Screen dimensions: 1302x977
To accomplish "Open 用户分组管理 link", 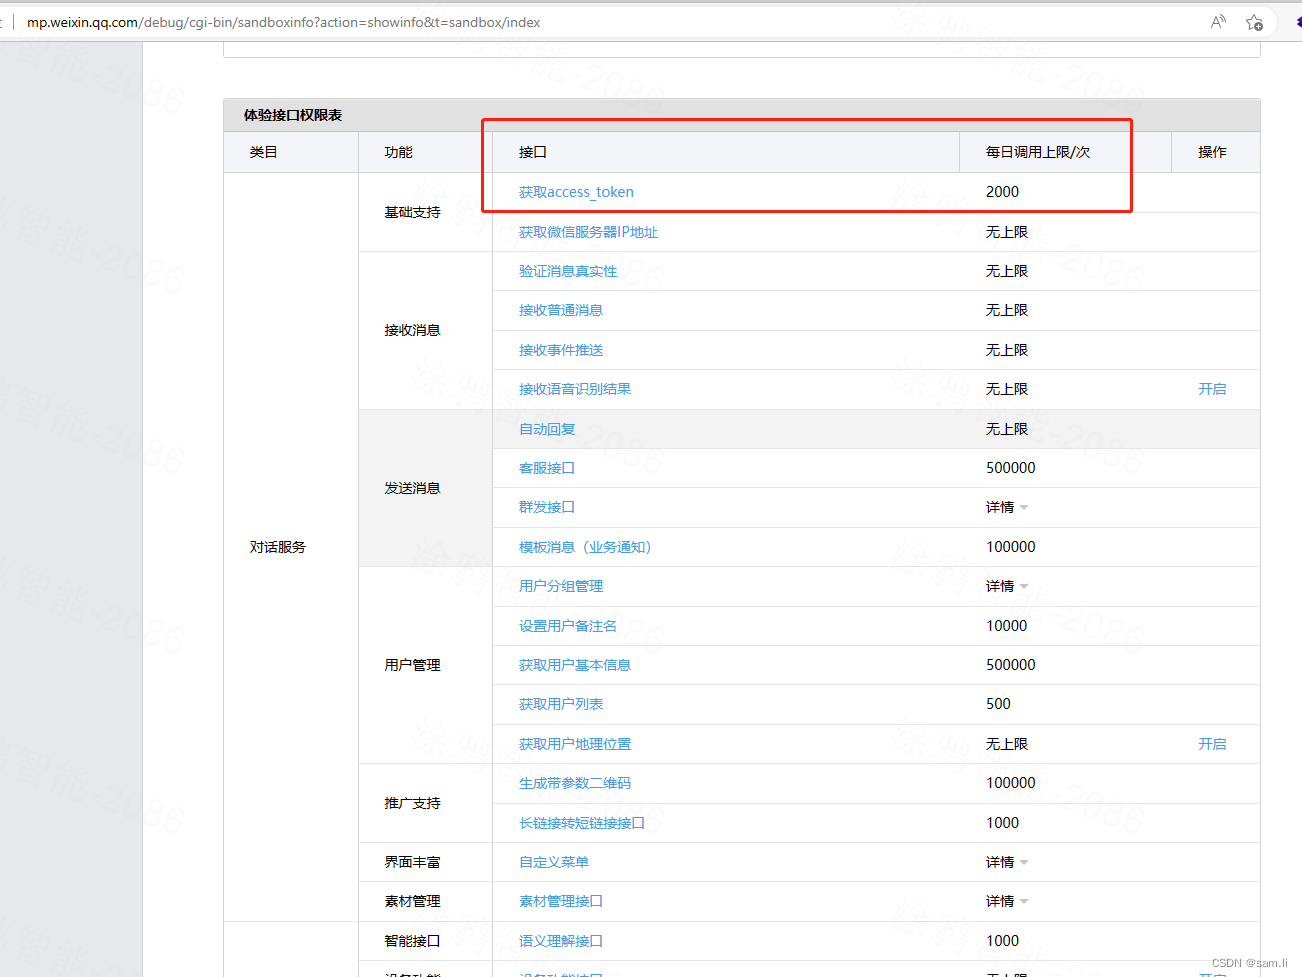I will point(561,586).
